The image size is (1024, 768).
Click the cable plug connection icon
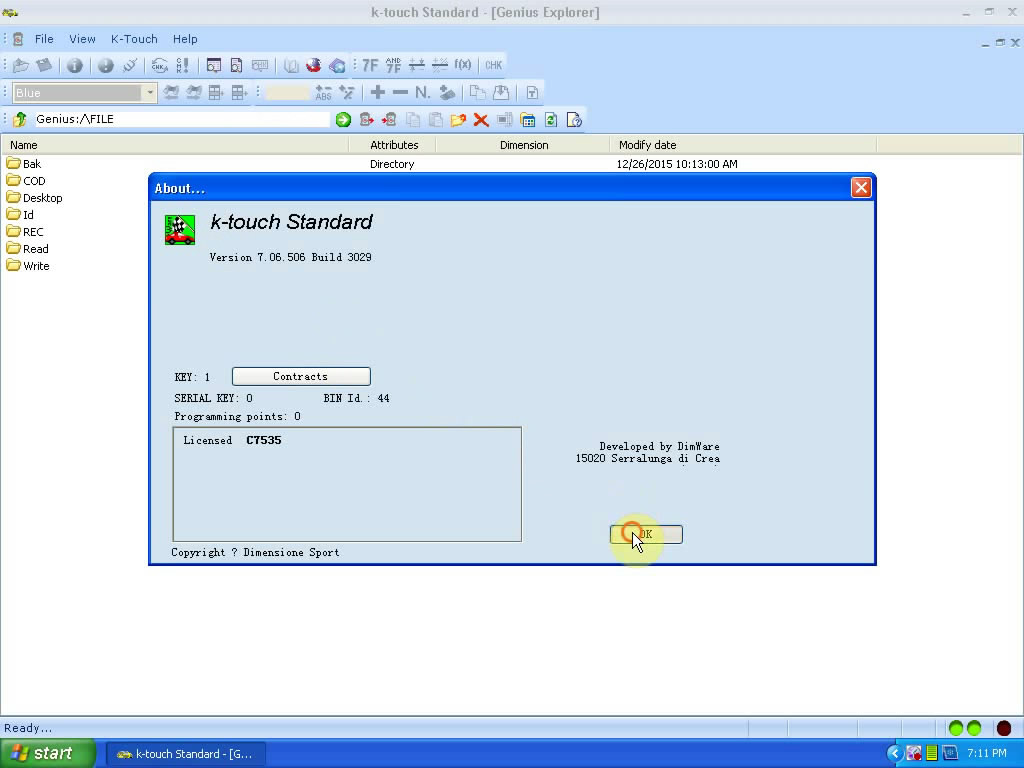[129, 65]
